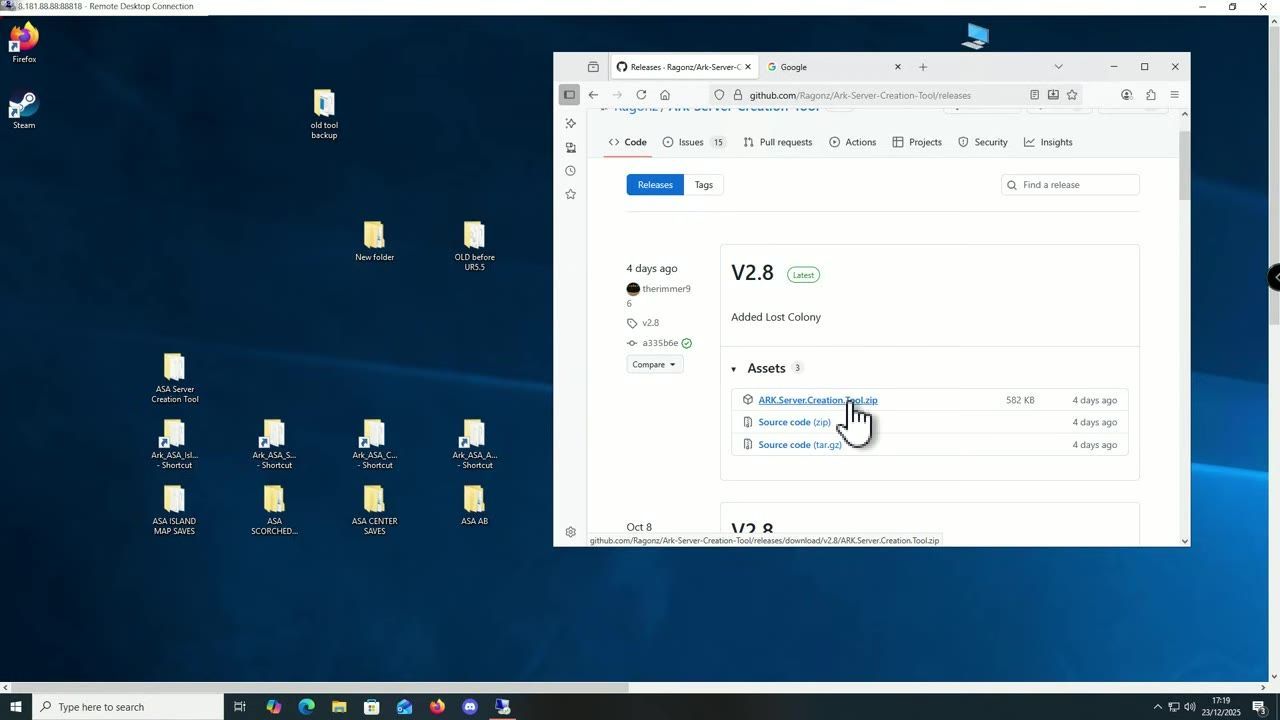This screenshot has width=1280, height=720.
Task: Open the Firefox account icon
Action: point(1126,95)
